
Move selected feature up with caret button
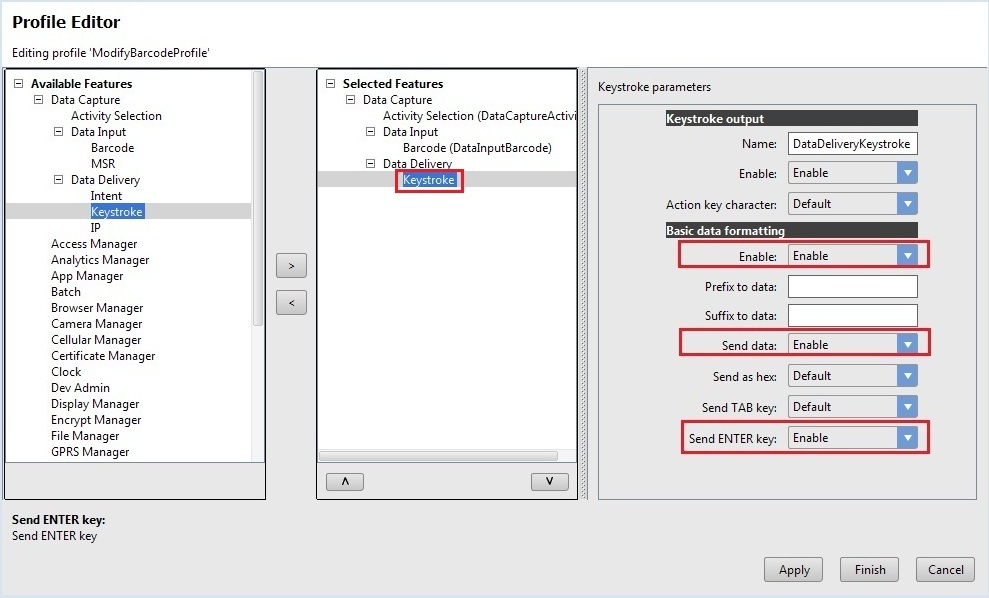pos(345,481)
